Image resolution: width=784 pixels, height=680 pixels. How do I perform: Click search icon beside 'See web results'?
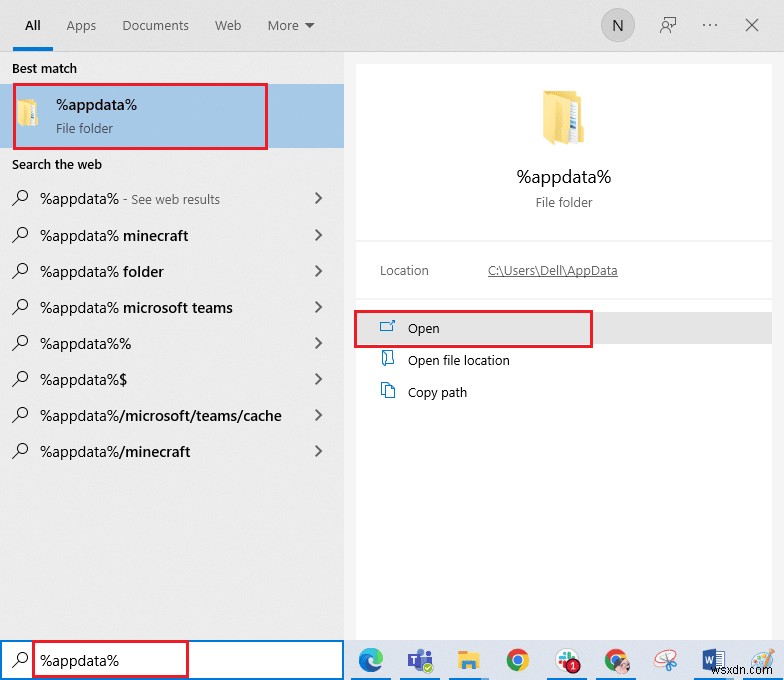[20, 198]
